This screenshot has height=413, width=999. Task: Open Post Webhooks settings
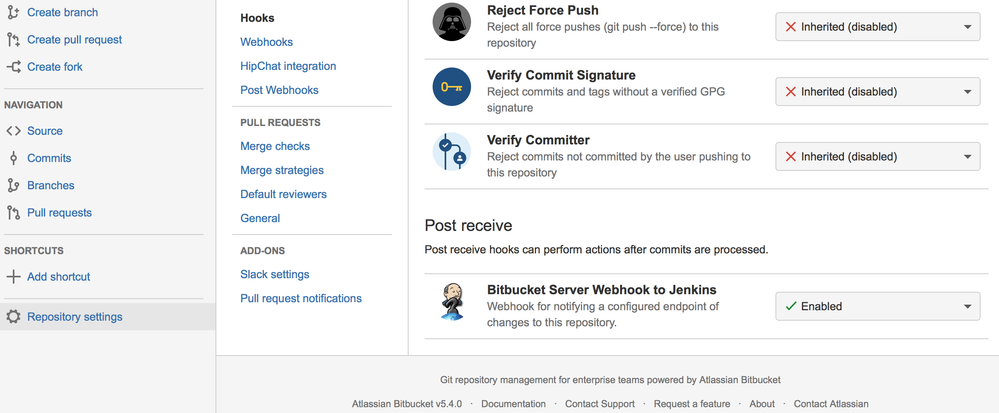(x=279, y=91)
